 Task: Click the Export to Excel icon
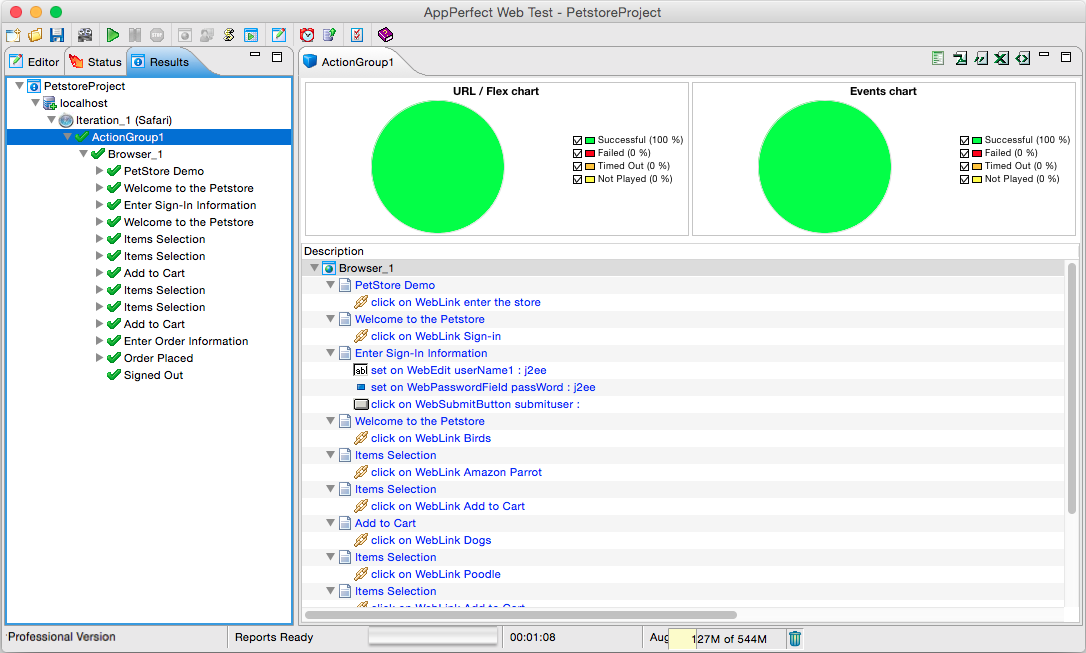pyautogui.click(x=1001, y=58)
